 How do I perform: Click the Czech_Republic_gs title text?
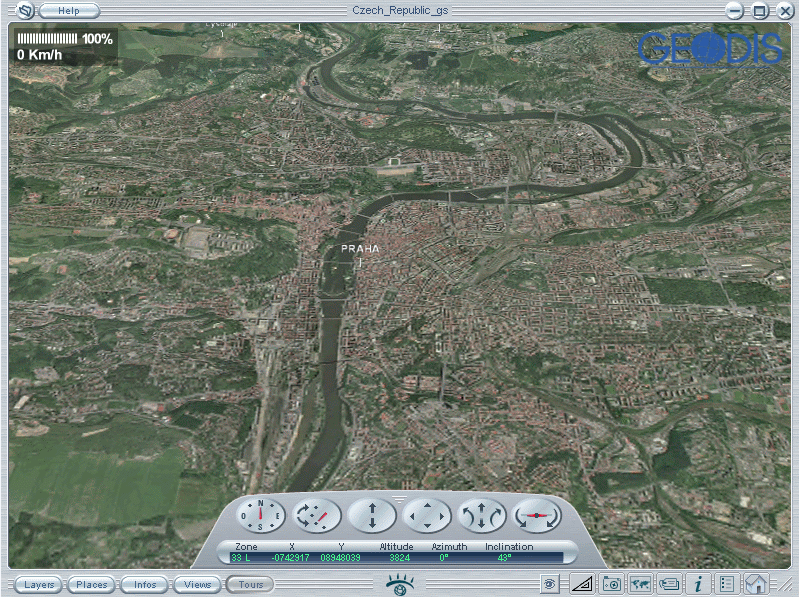(400, 10)
